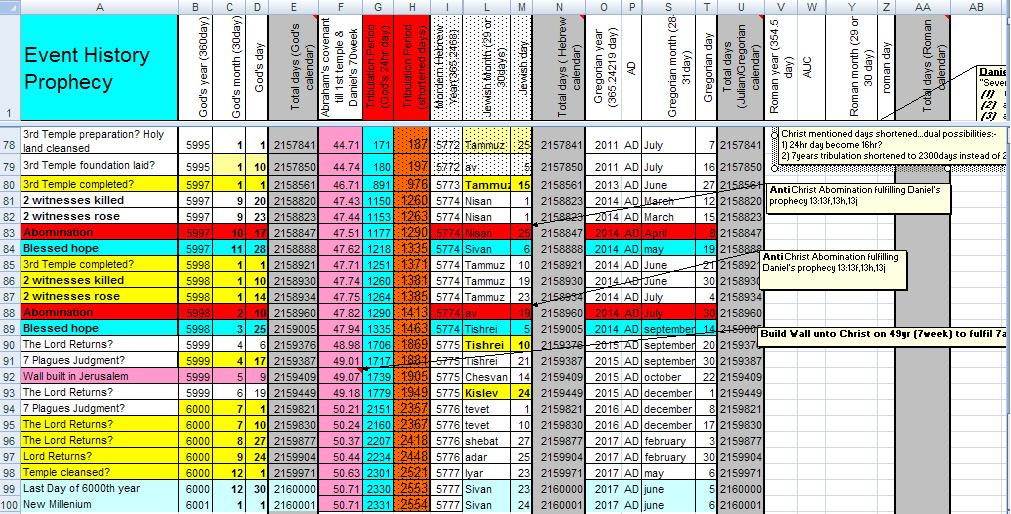Click the 'April' cell in red row 83
This screenshot has width=1011, height=514.
click(x=669, y=232)
